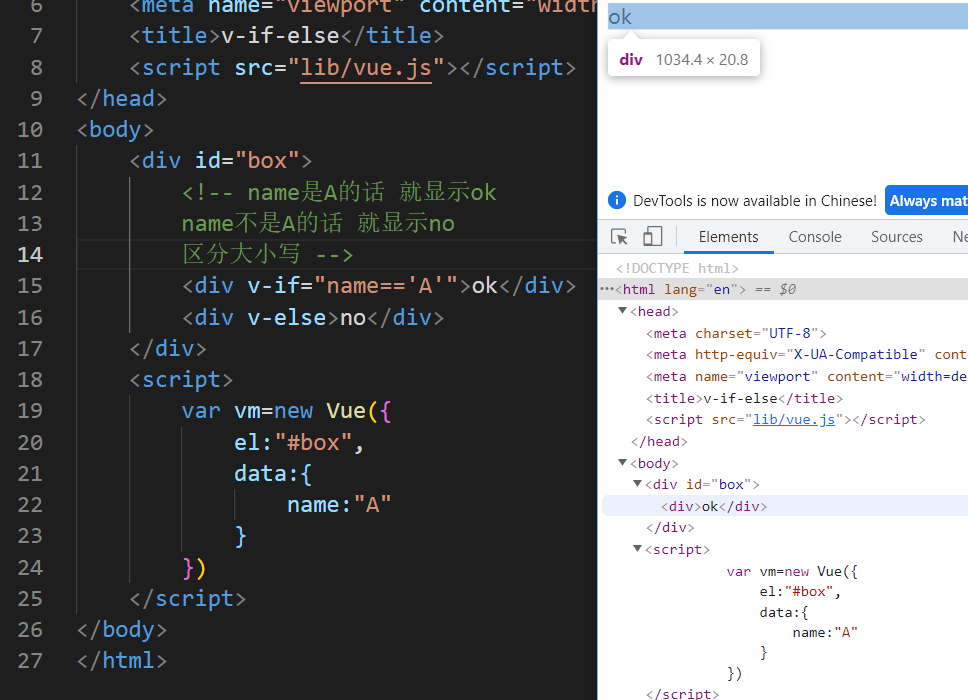The height and width of the screenshot is (700, 968).
Task: Select the html lang="en" DOM row
Action: pos(785,289)
